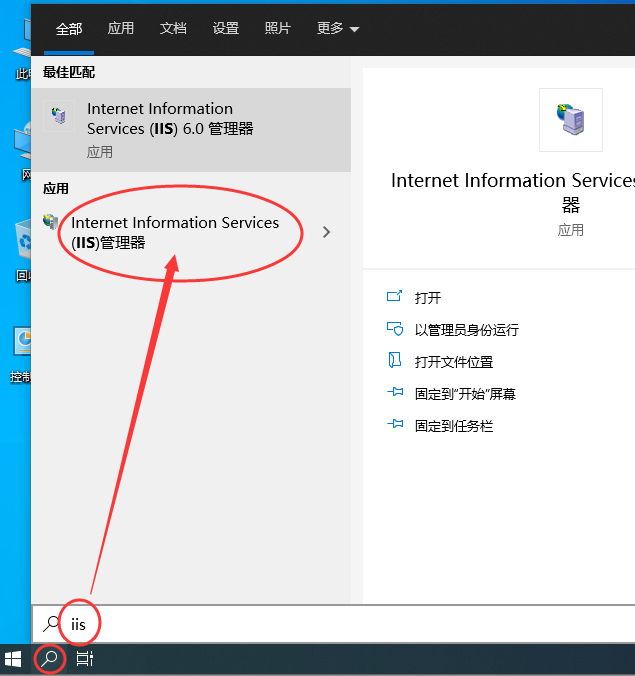
Task: Open the Windows Start button
Action: (x=13, y=659)
